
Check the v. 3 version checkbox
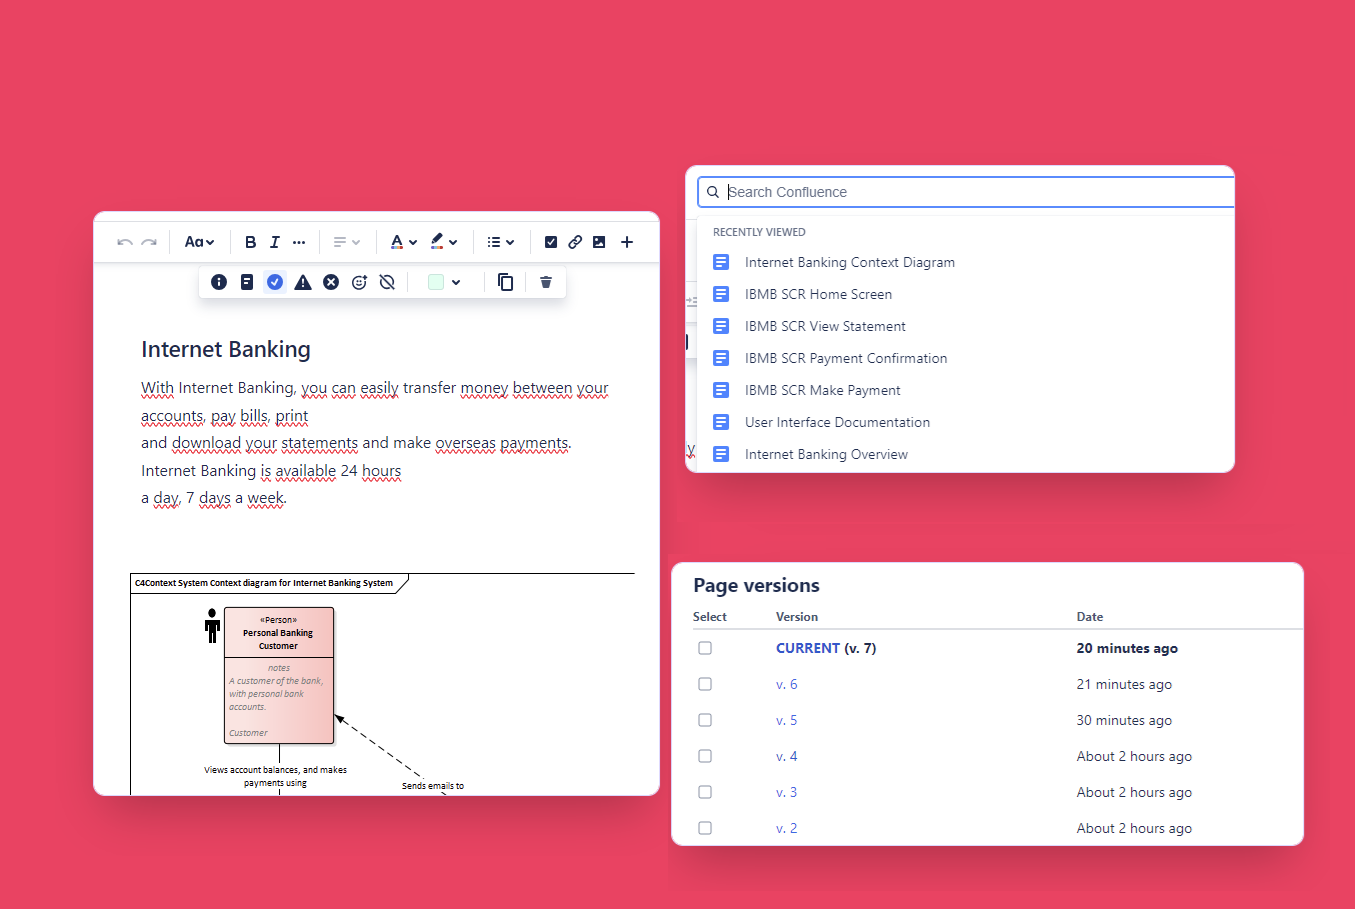point(705,792)
